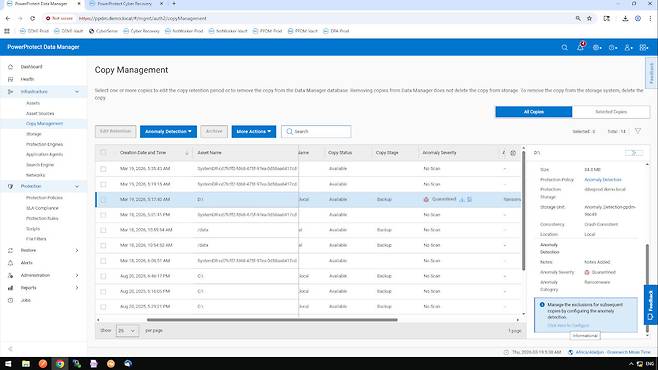Collapse the Infrastructure section in sidebar

click(x=77, y=91)
